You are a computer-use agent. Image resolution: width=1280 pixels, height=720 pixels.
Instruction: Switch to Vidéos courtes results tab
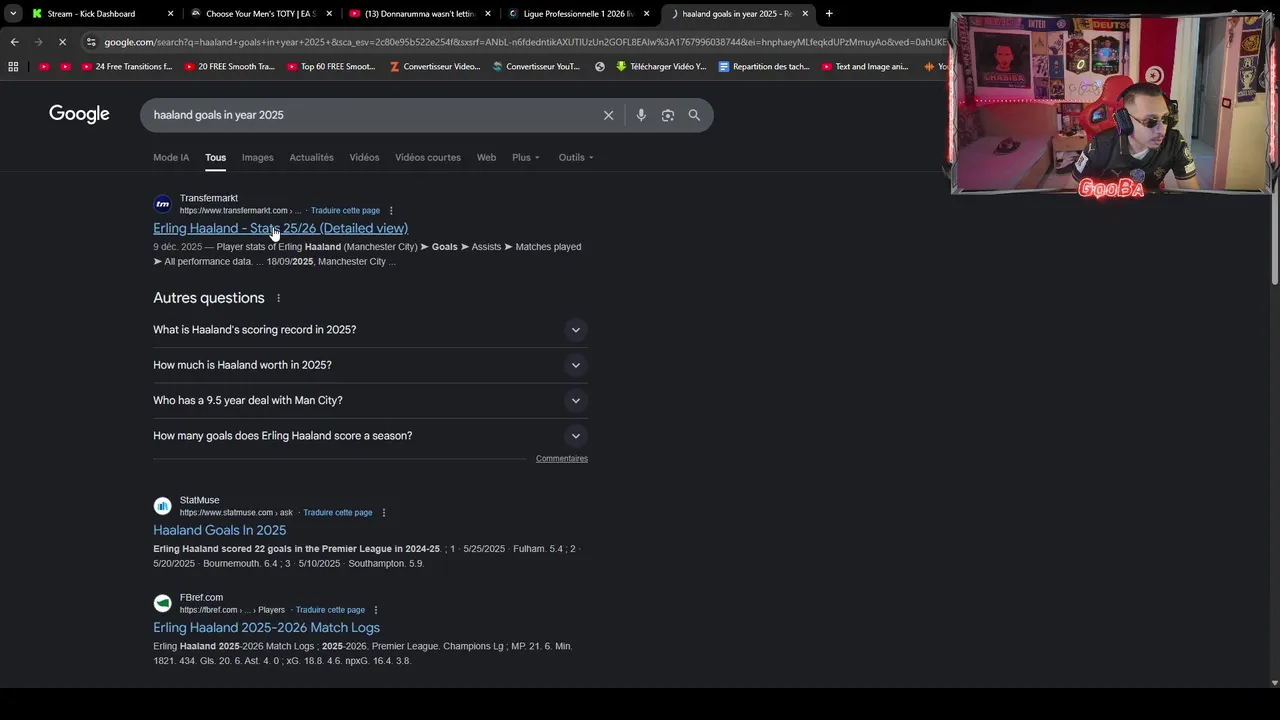click(x=428, y=158)
